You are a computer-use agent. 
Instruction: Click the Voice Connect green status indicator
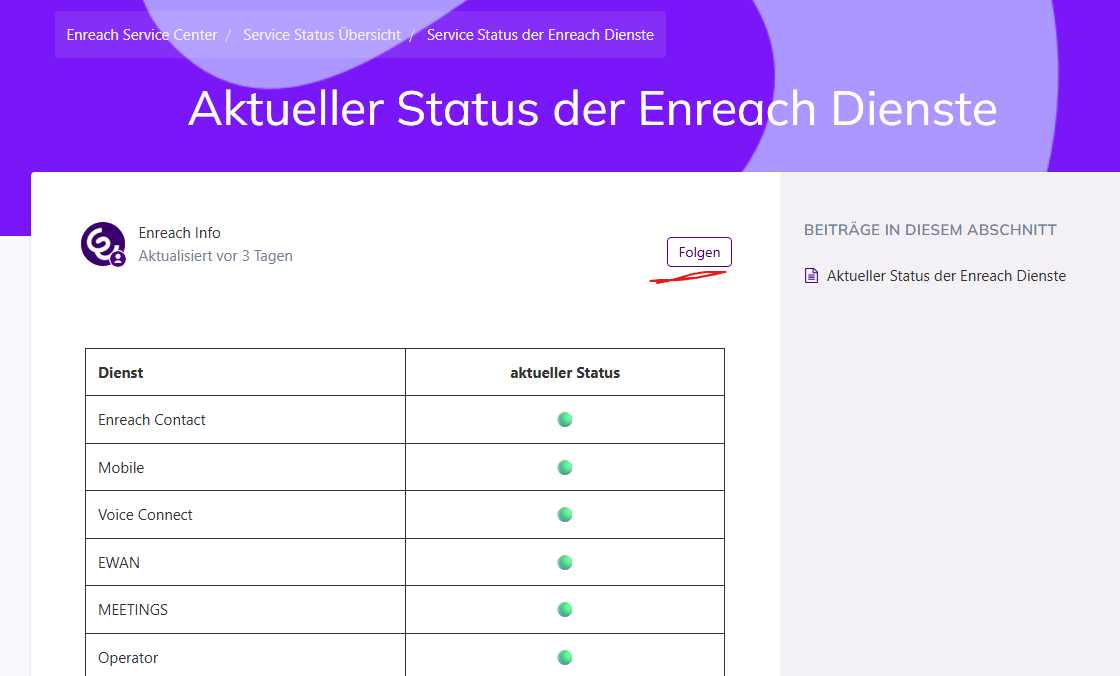[565, 515]
